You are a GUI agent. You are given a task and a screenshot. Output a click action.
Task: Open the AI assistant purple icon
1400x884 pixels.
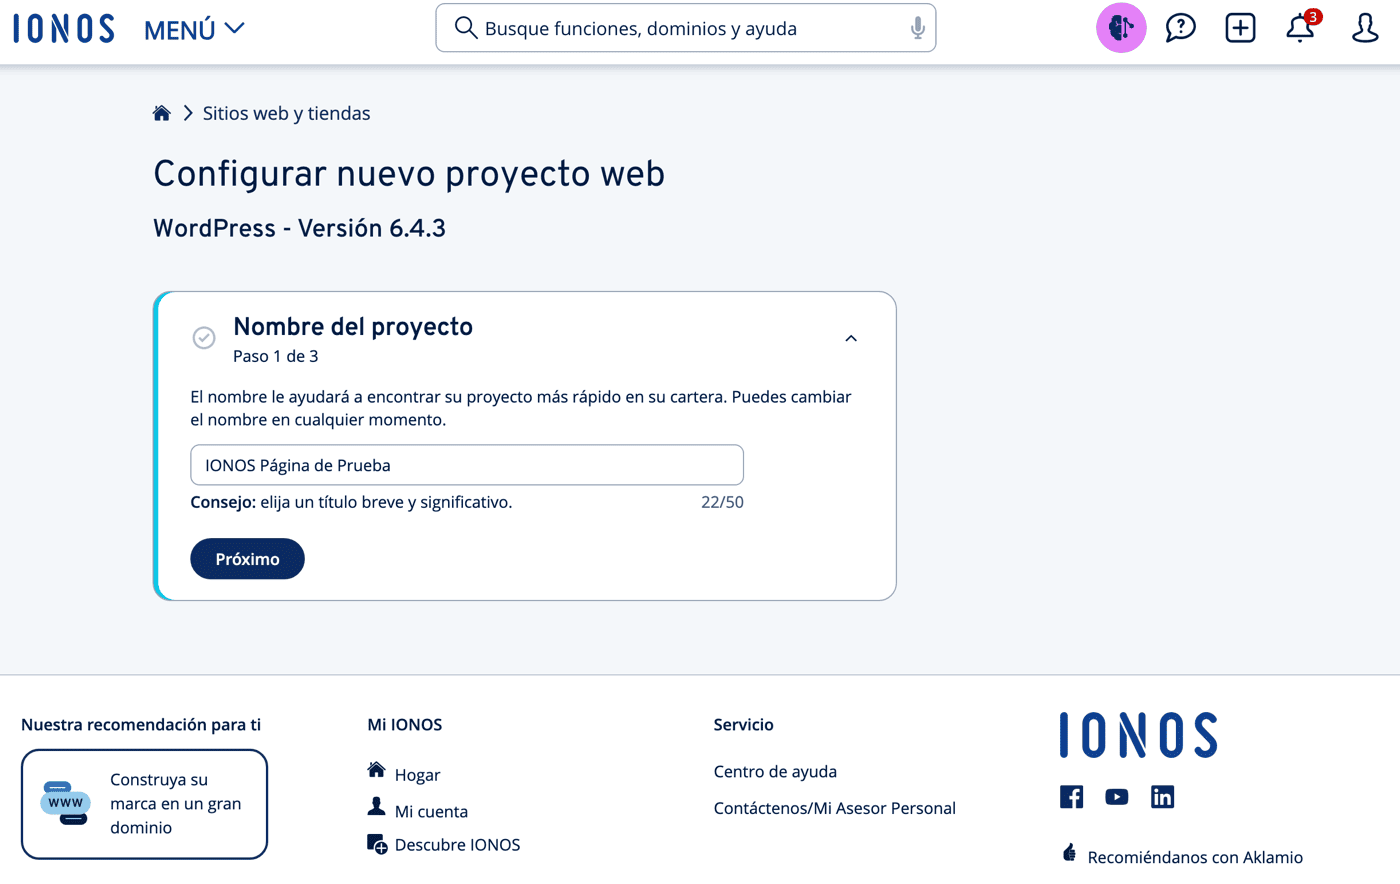pyautogui.click(x=1121, y=28)
